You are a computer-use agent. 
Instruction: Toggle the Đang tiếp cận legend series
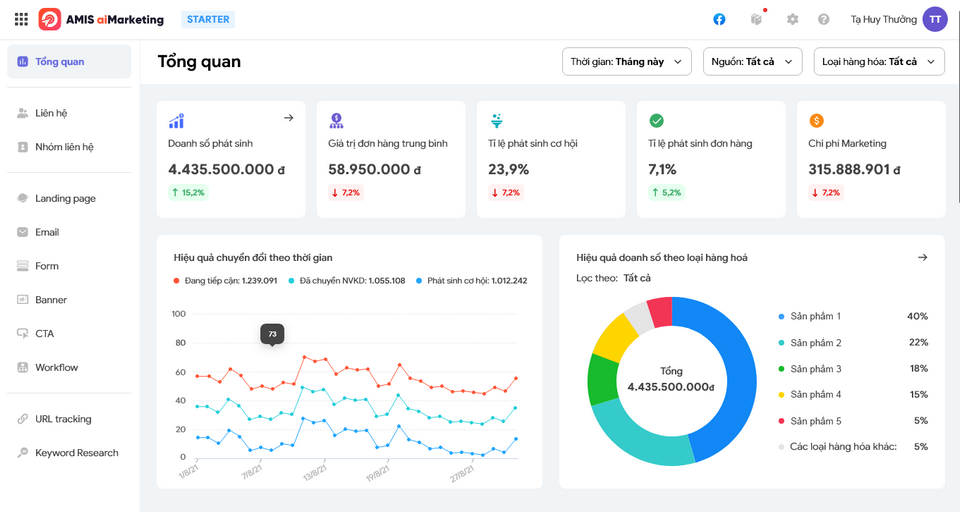point(225,281)
